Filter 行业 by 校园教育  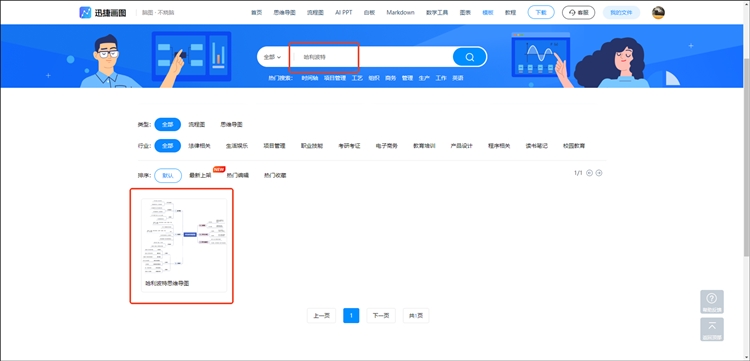click(x=574, y=146)
